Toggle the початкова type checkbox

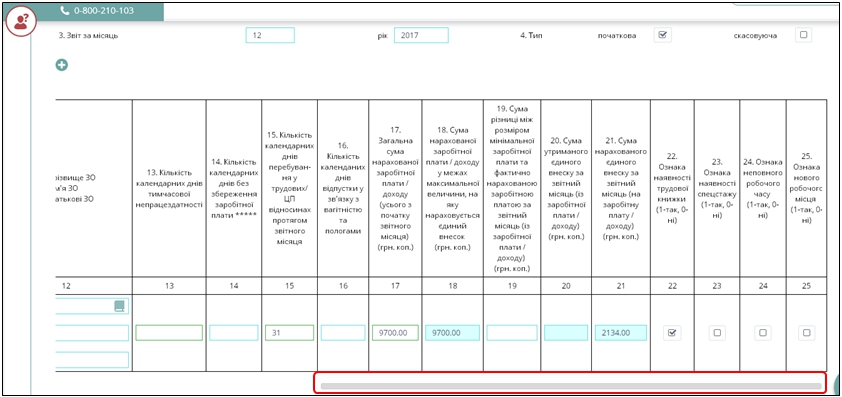663,35
